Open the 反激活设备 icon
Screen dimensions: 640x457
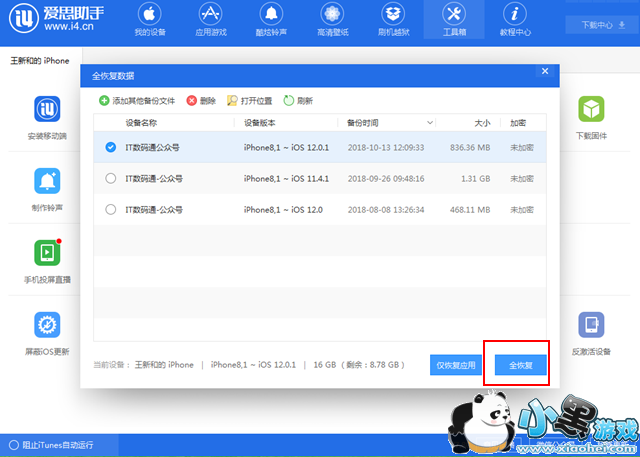(x=591, y=325)
